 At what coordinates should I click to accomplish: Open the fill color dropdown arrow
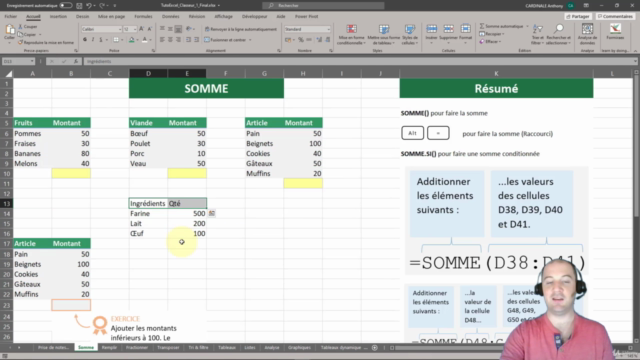(137, 40)
